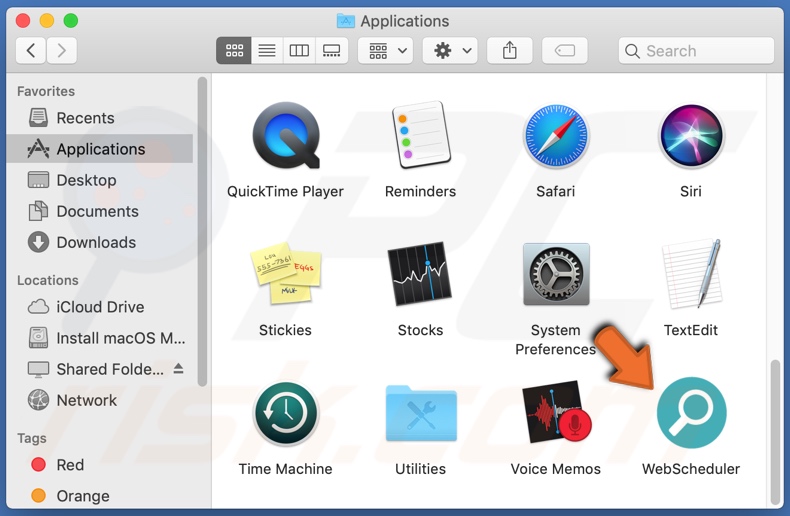Open the Stickies app
790x516 pixels.
pos(285,276)
